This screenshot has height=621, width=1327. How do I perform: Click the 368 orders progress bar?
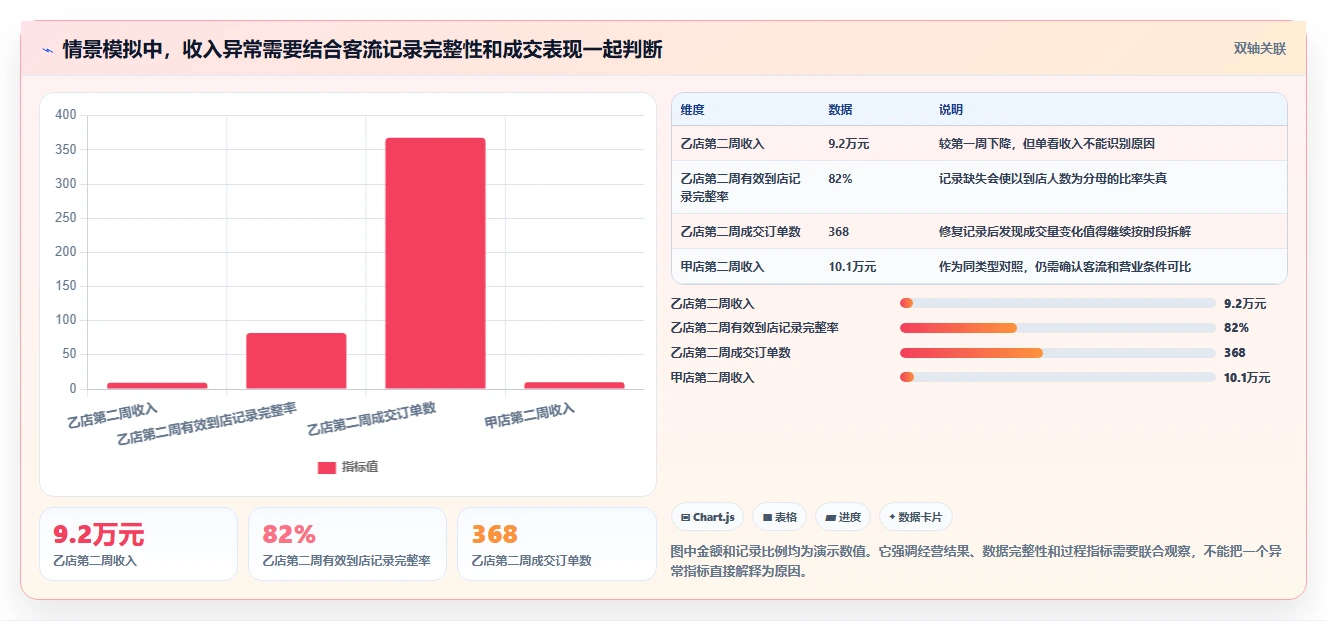pyautogui.click(x=1058, y=353)
